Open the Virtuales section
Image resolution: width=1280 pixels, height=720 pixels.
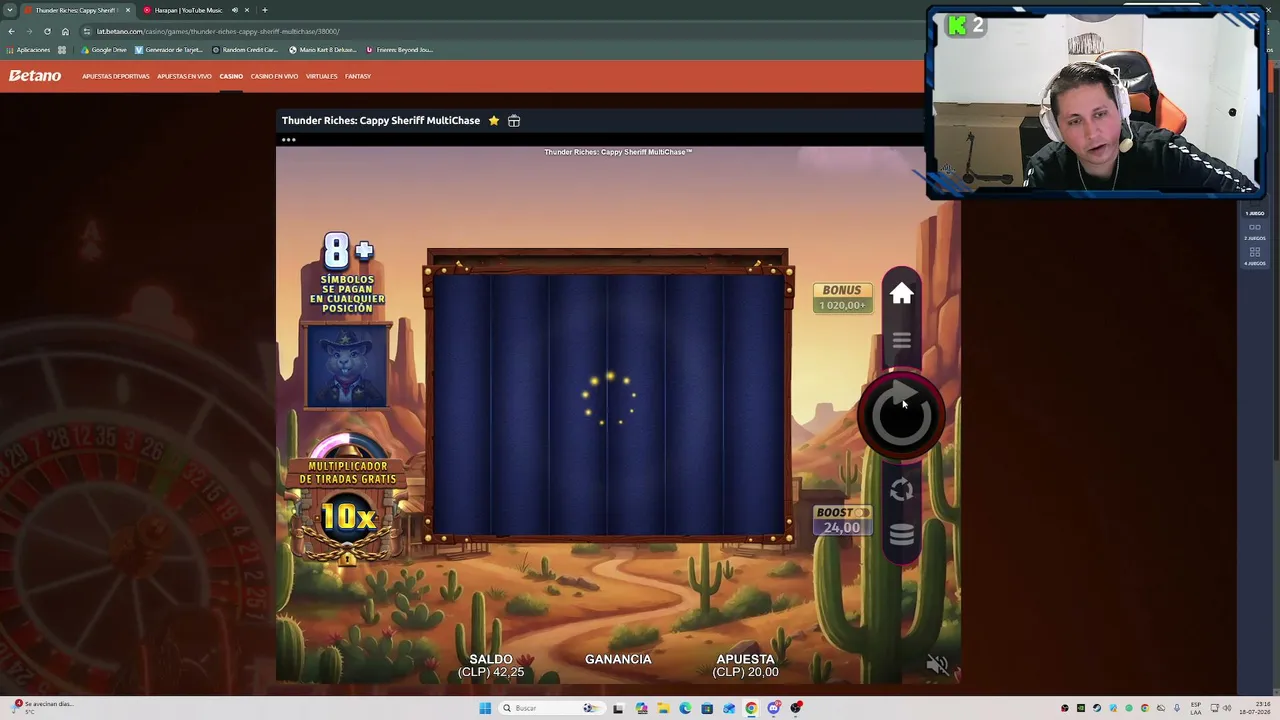321,76
